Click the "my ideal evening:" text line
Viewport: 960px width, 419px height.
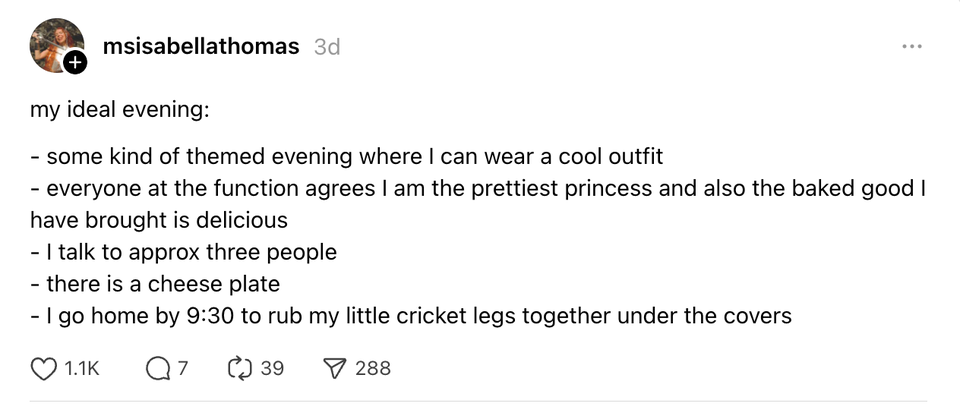[119, 110]
